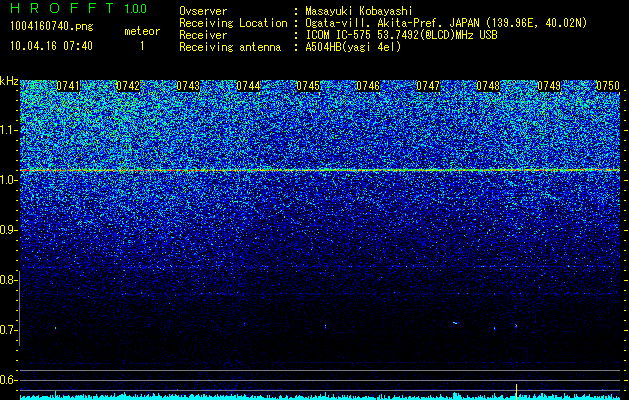Image resolution: width=629 pixels, height=400 pixels.
Task: Click the date 10.04.16 07:40
Action: 51,46
